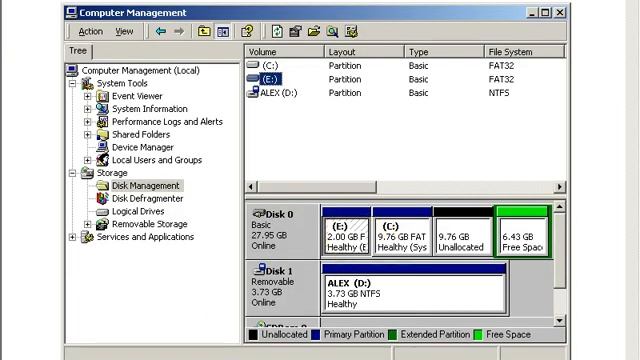The height and width of the screenshot is (360, 640).
Task: Toggle the Show/Hide Console Tree icon
Action: [x=223, y=31]
